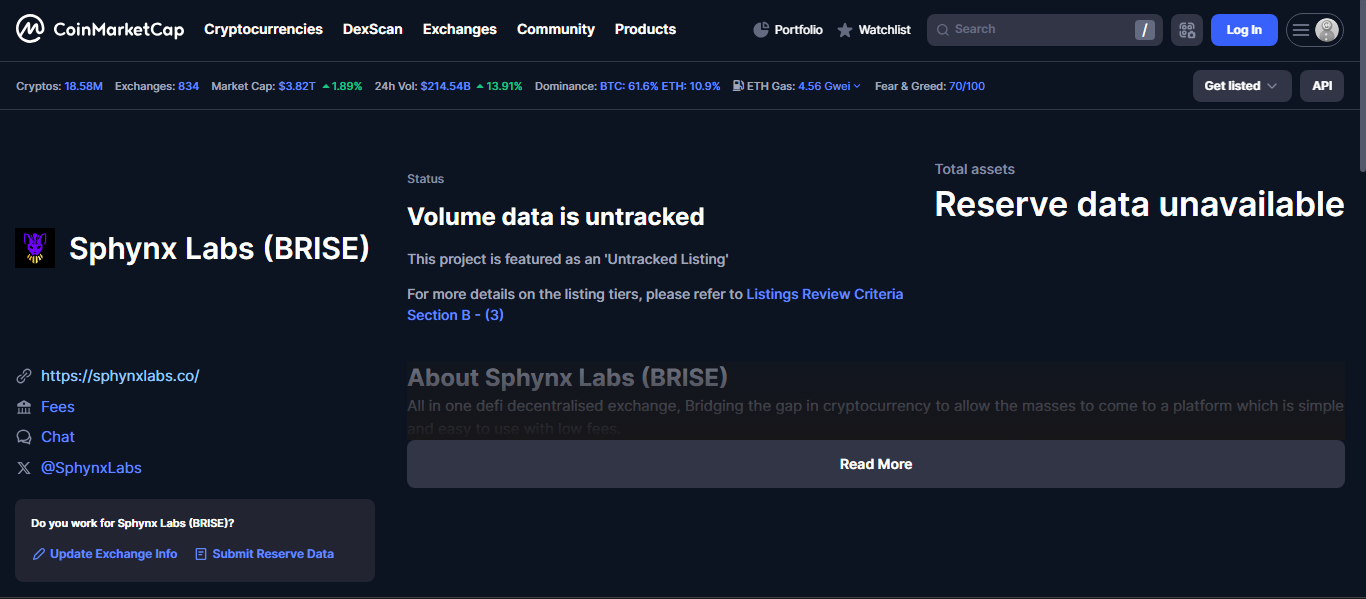Click the Fear & Greed 70/100 value
Viewport: 1366px width, 599px height.
coord(966,86)
